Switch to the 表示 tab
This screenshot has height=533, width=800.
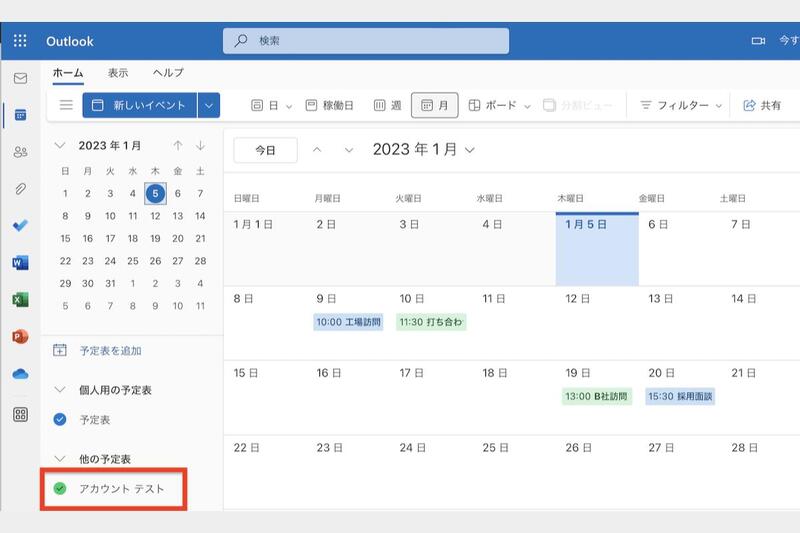point(118,73)
